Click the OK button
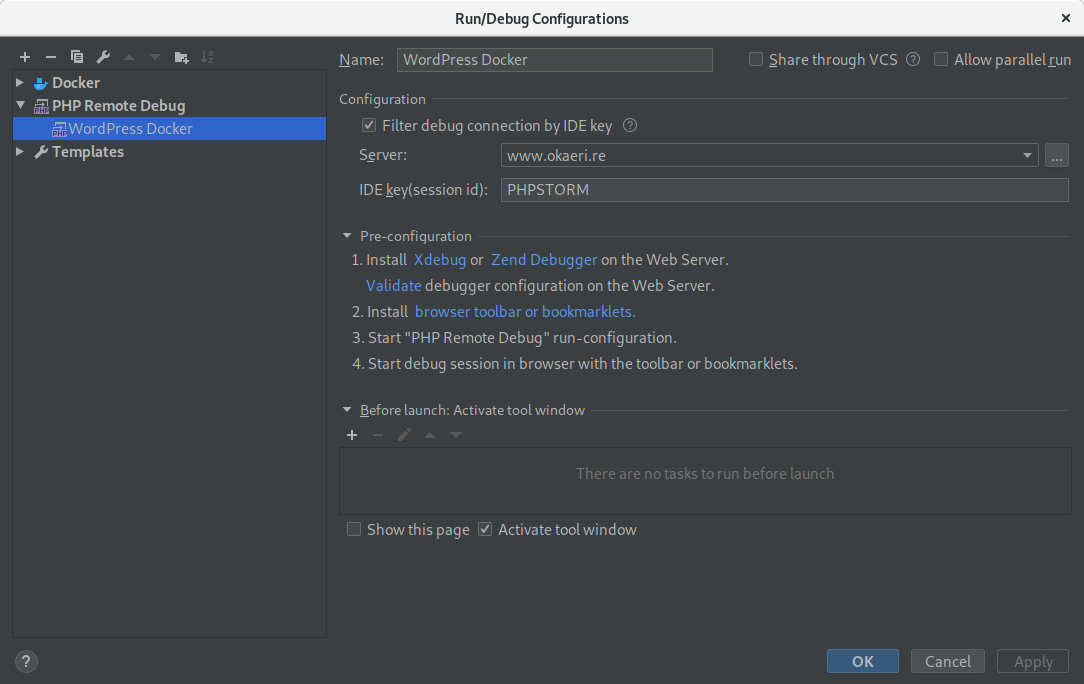 tap(863, 661)
